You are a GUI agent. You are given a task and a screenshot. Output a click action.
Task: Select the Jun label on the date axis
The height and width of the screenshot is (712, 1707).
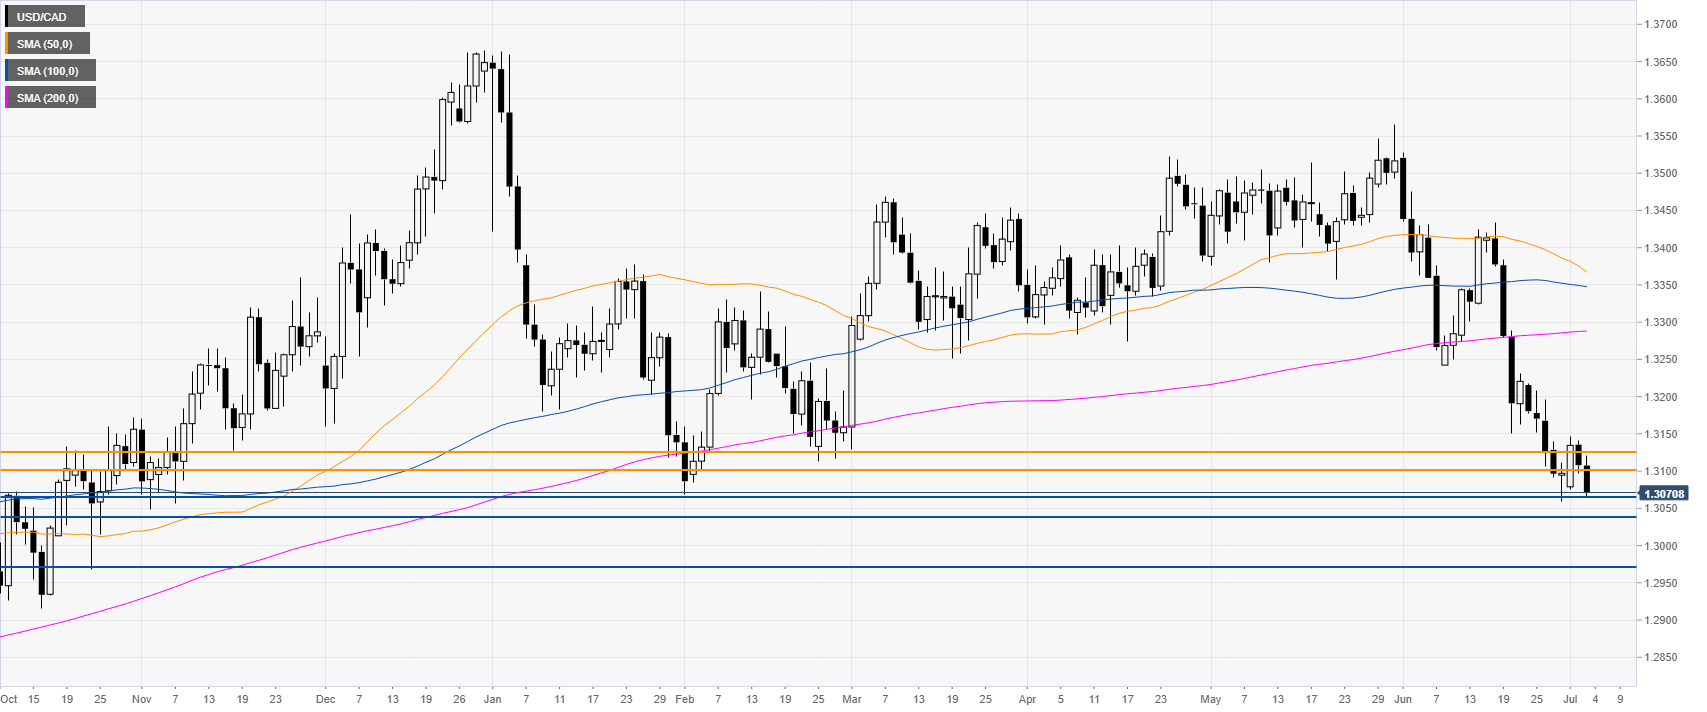click(x=1402, y=700)
